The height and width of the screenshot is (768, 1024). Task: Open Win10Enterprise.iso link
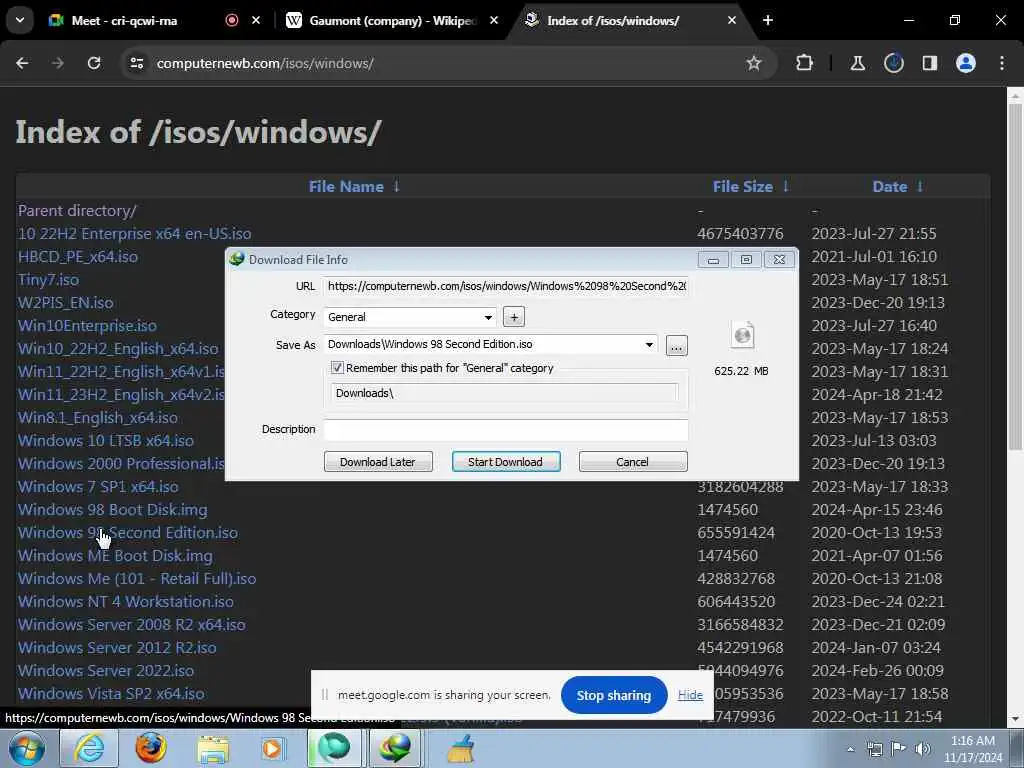[87, 326]
